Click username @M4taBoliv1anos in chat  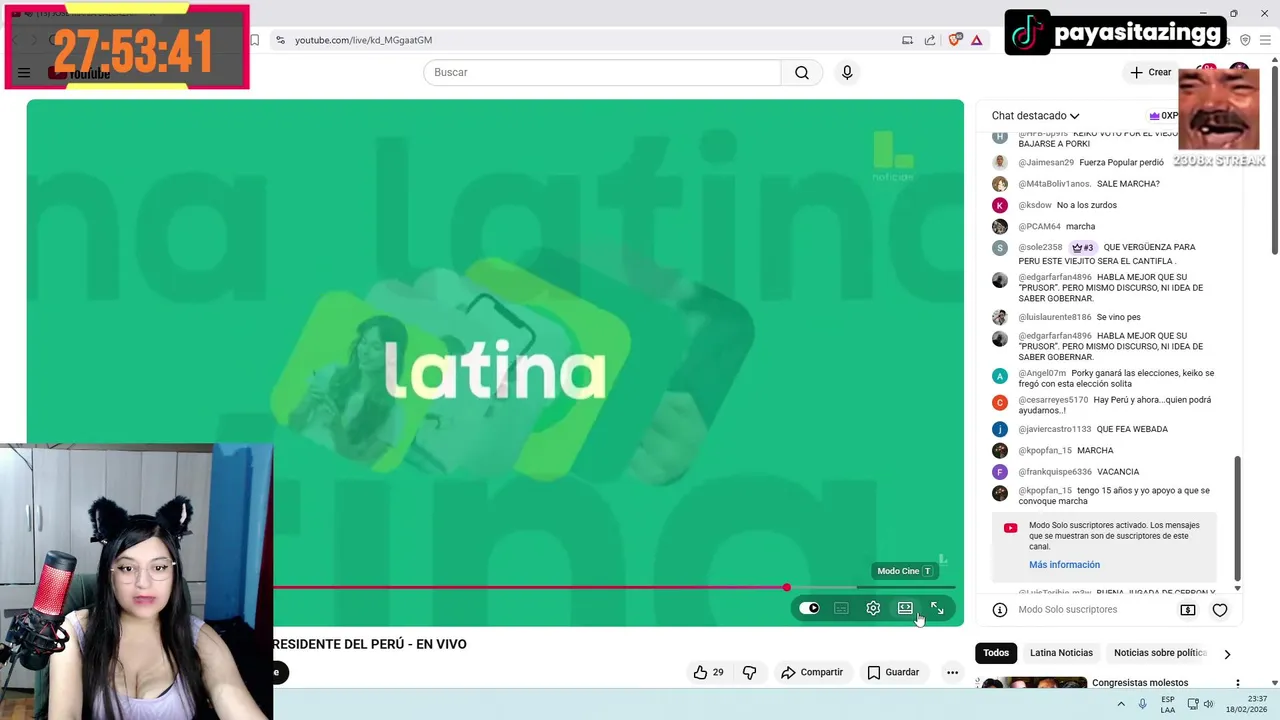tap(1054, 184)
